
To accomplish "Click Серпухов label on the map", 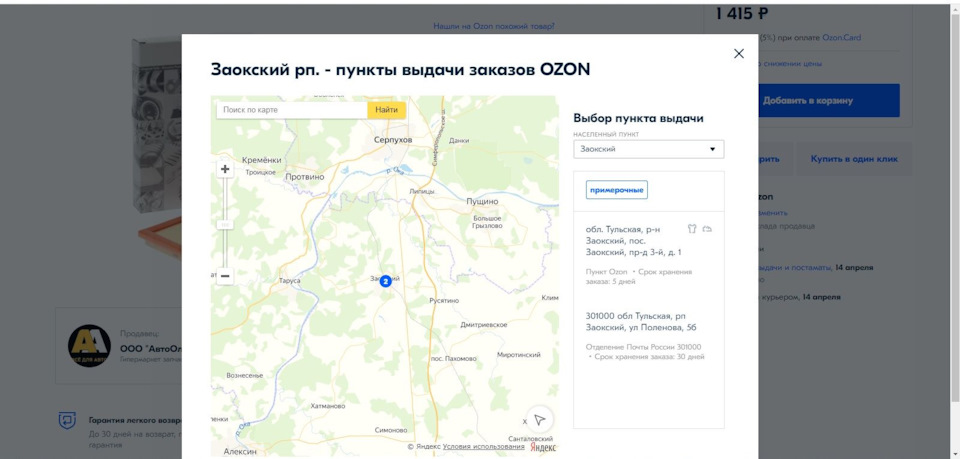I will click(x=393, y=140).
